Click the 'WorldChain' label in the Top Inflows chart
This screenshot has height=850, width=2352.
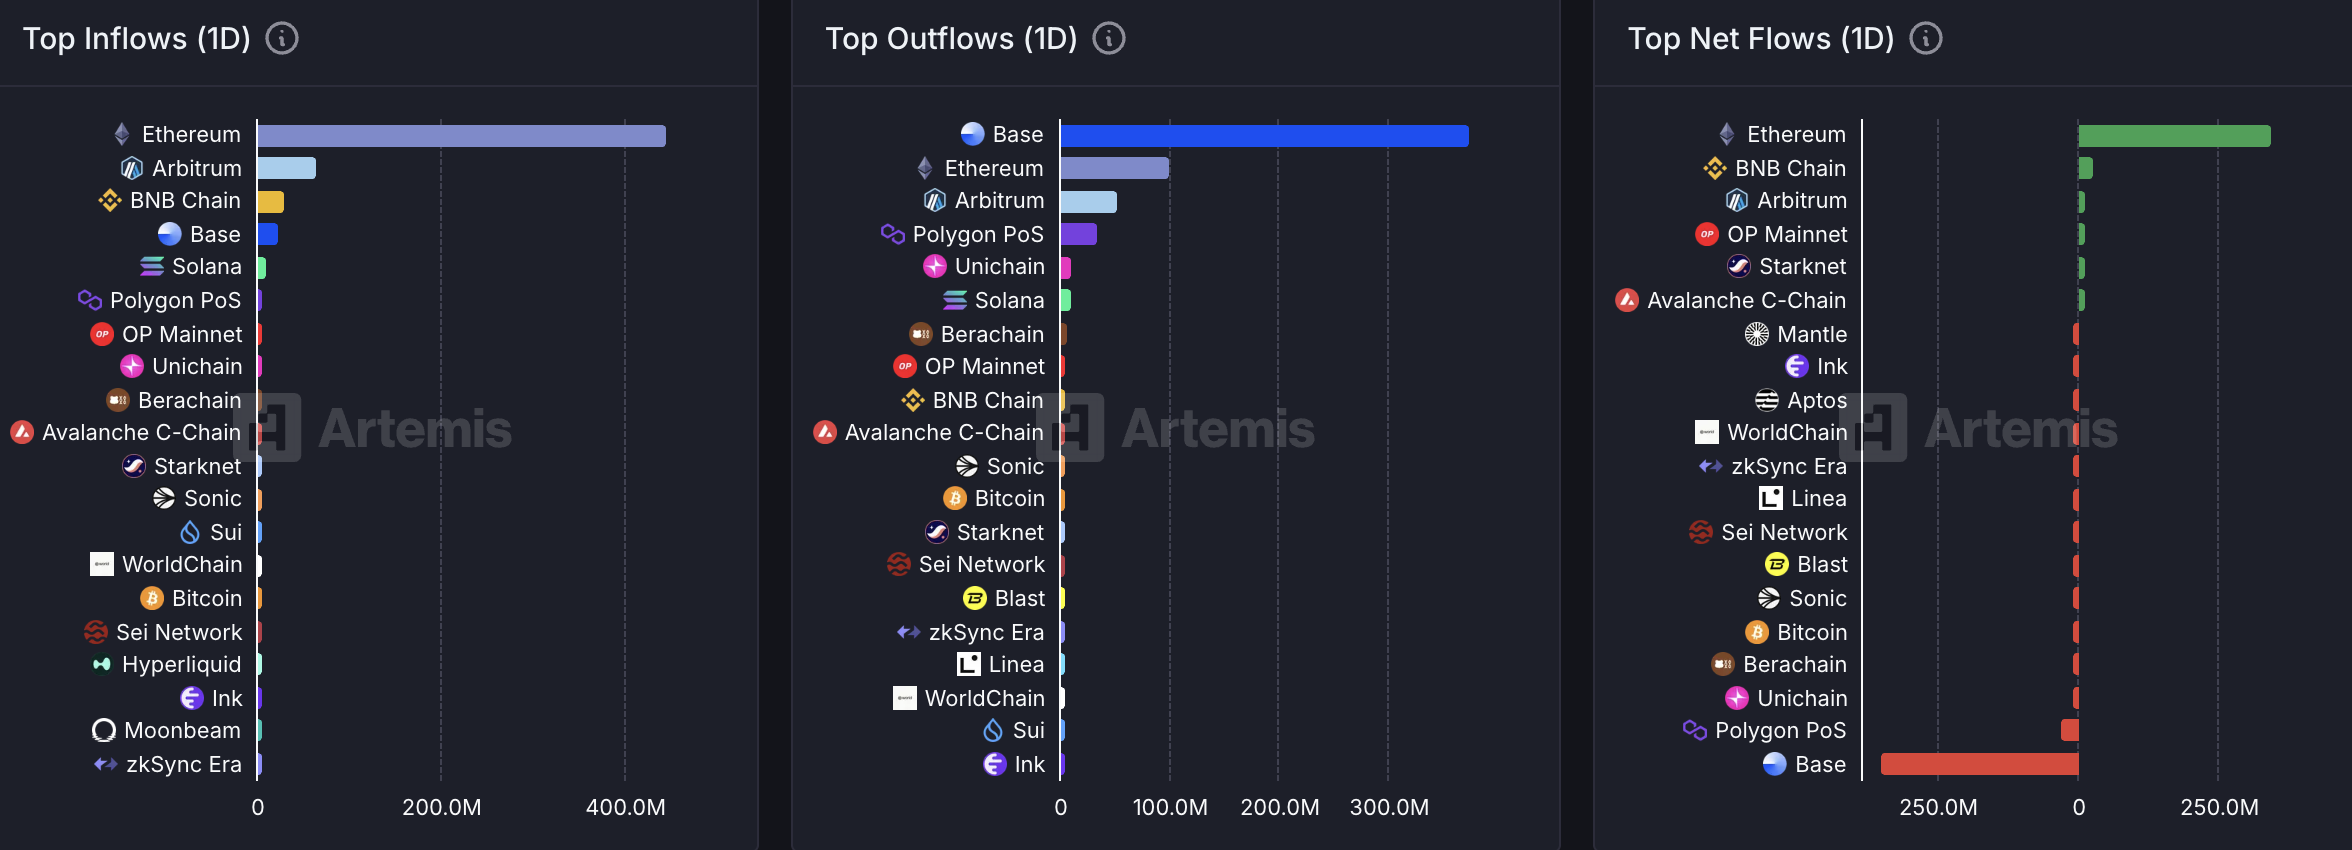coord(182,564)
